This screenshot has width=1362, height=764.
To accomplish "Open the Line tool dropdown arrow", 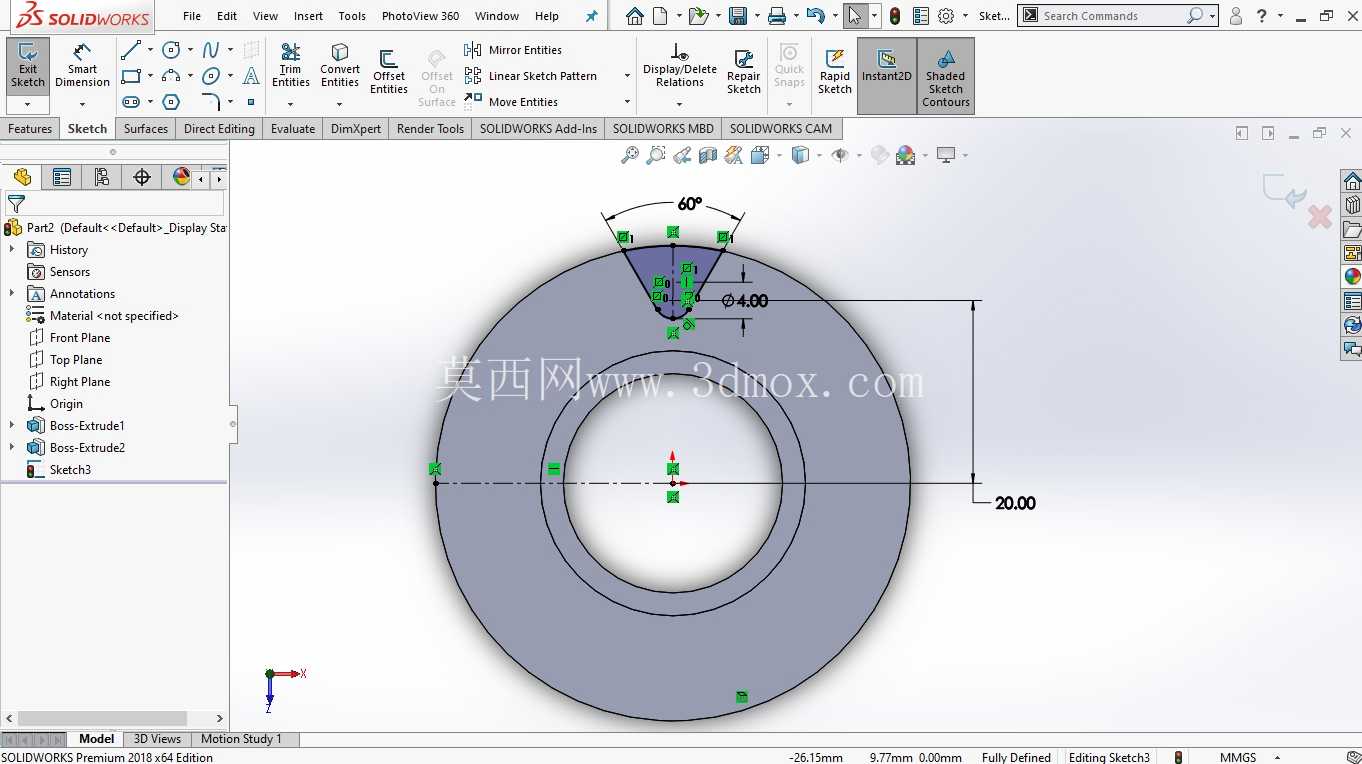I will [150, 50].
